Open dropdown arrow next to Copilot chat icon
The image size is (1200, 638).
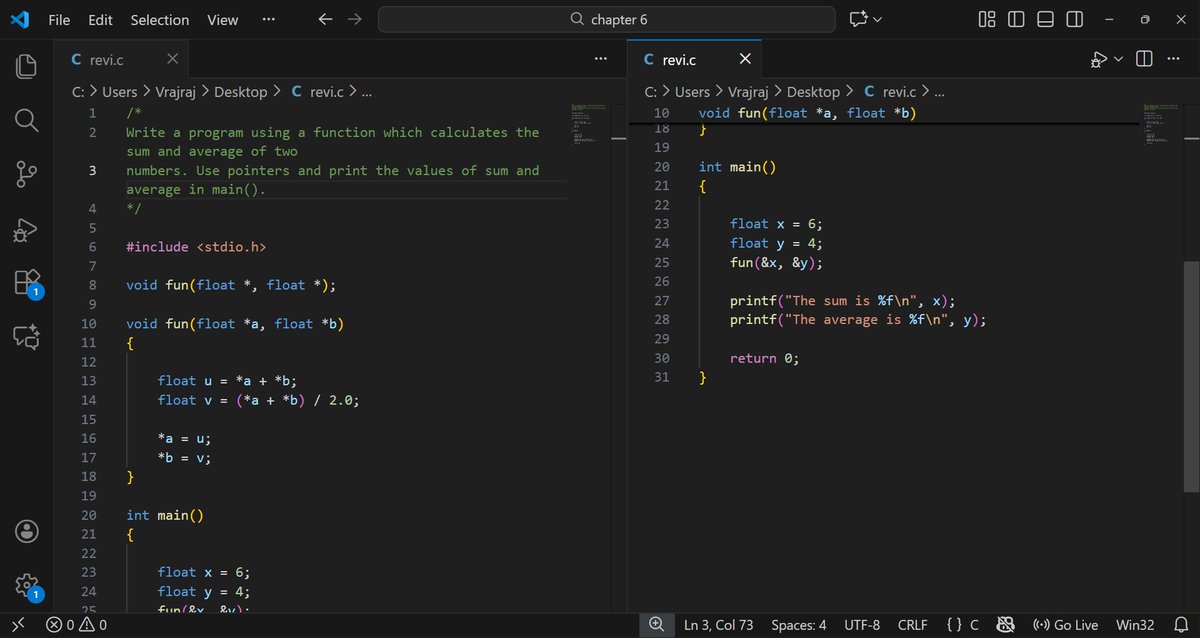click(x=878, y=19)
